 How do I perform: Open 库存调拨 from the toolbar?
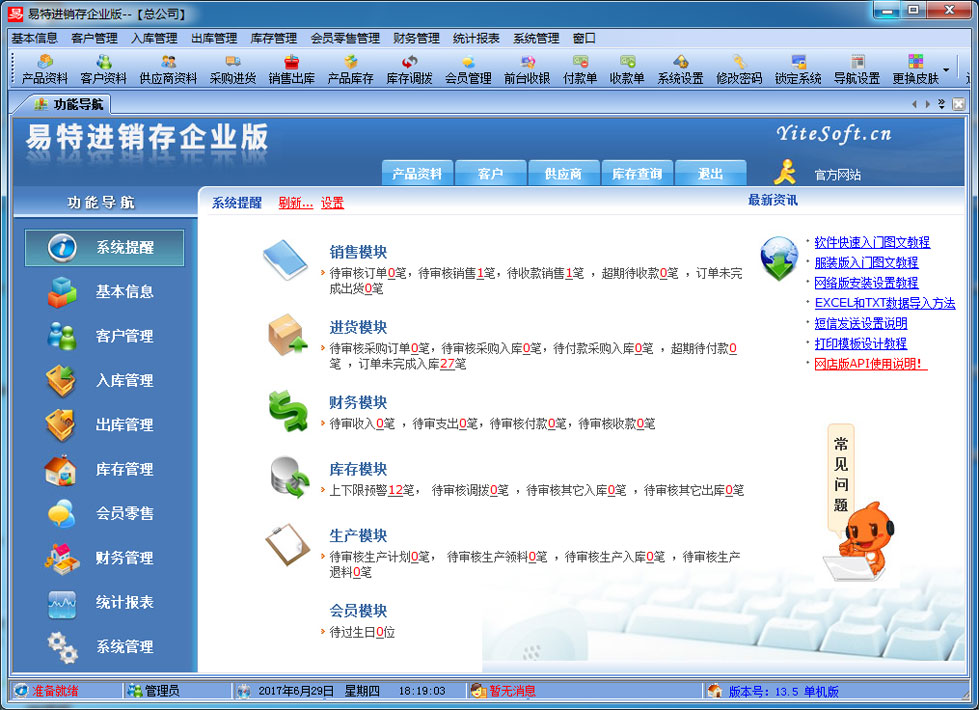tap(409, 69)
